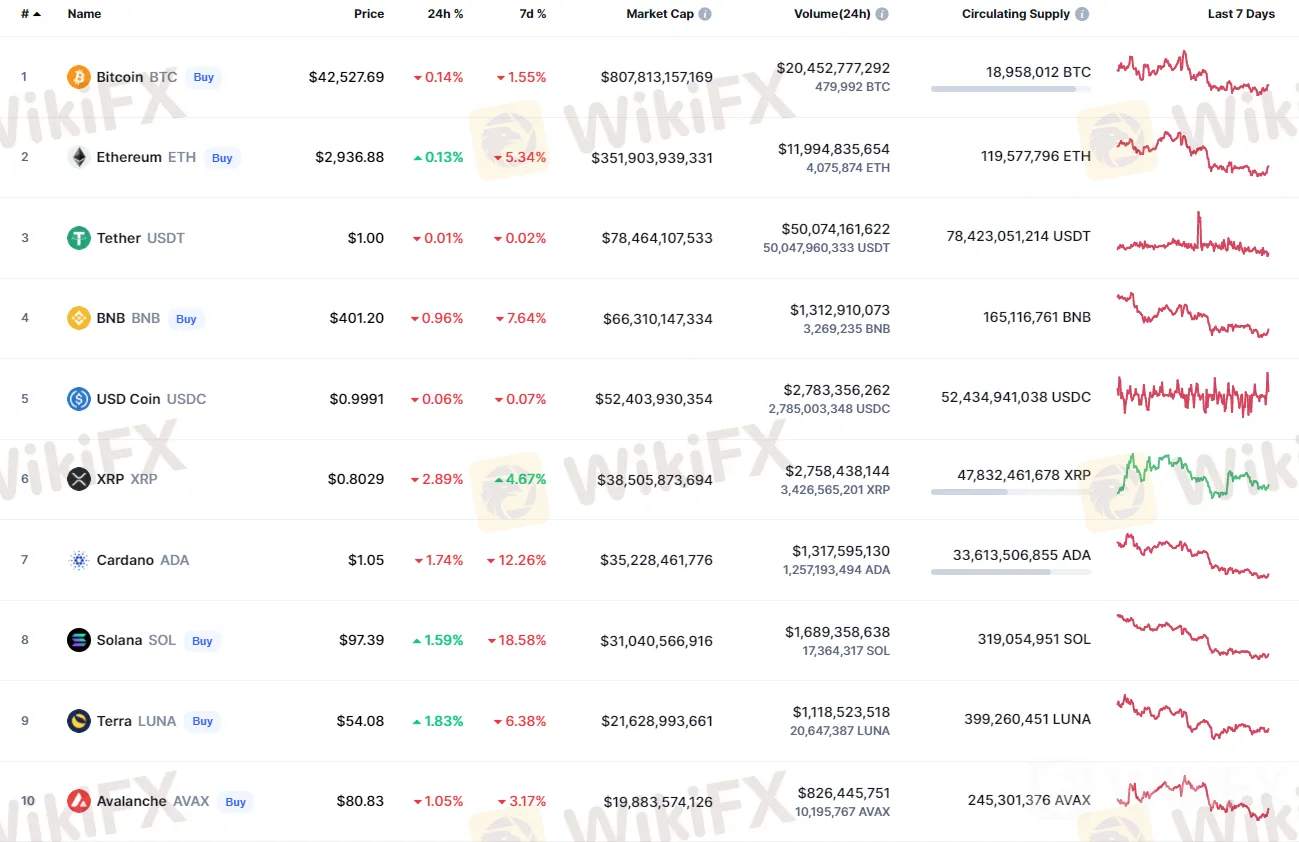Click the Market Cap info icon
Screen dimensions: 1299x842
[x=705, y=14]
